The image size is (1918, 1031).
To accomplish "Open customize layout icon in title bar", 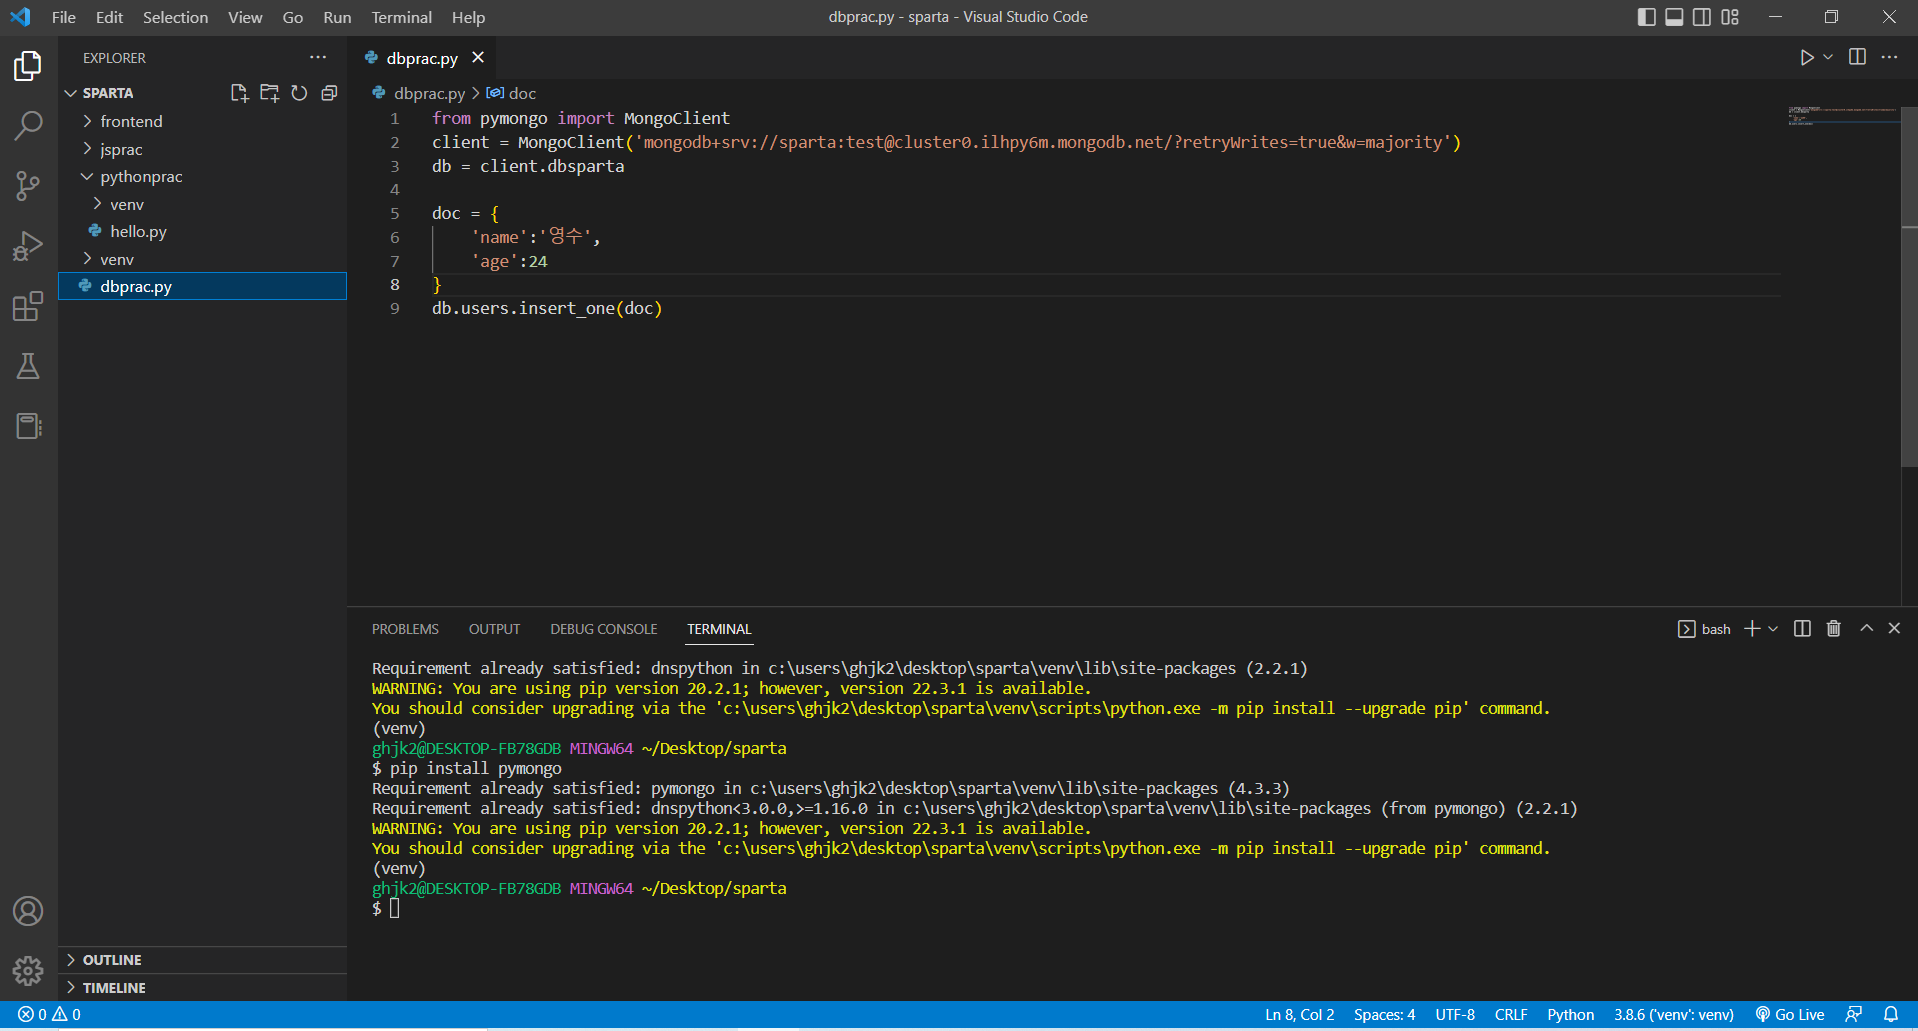I will click(x=1730, y=17).
